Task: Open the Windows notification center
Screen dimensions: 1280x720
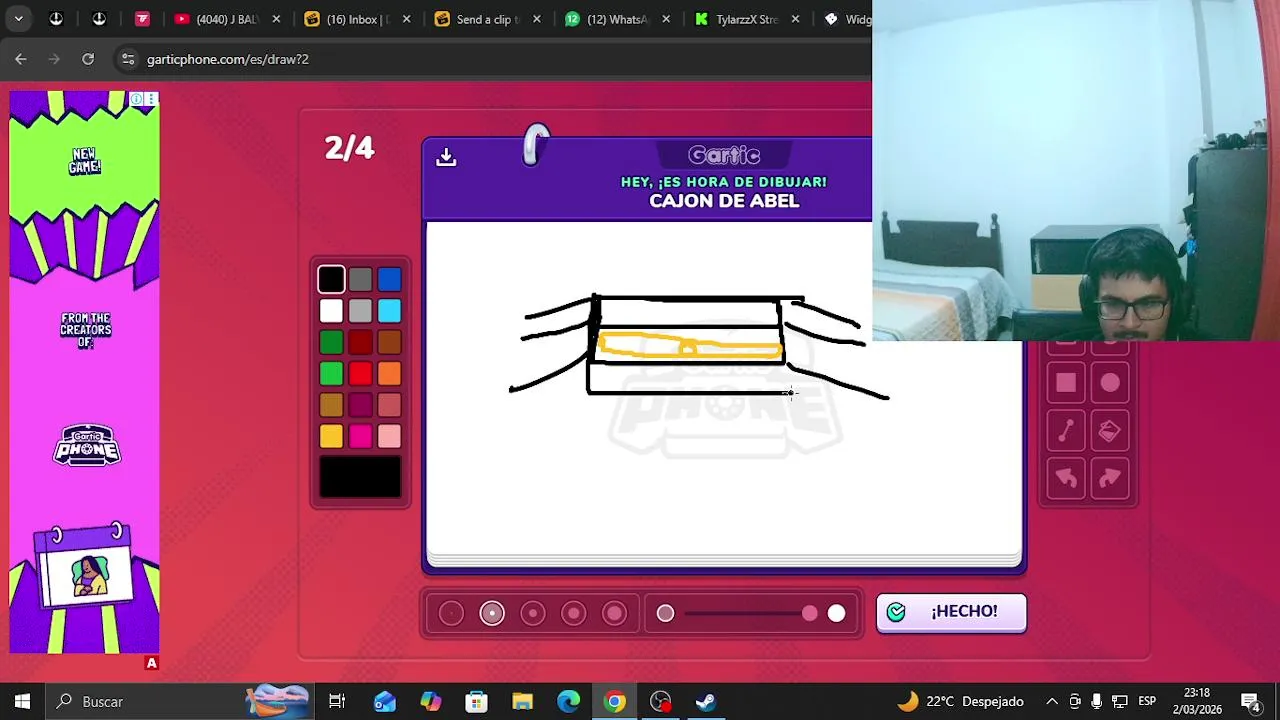Action: [1250, 702]
